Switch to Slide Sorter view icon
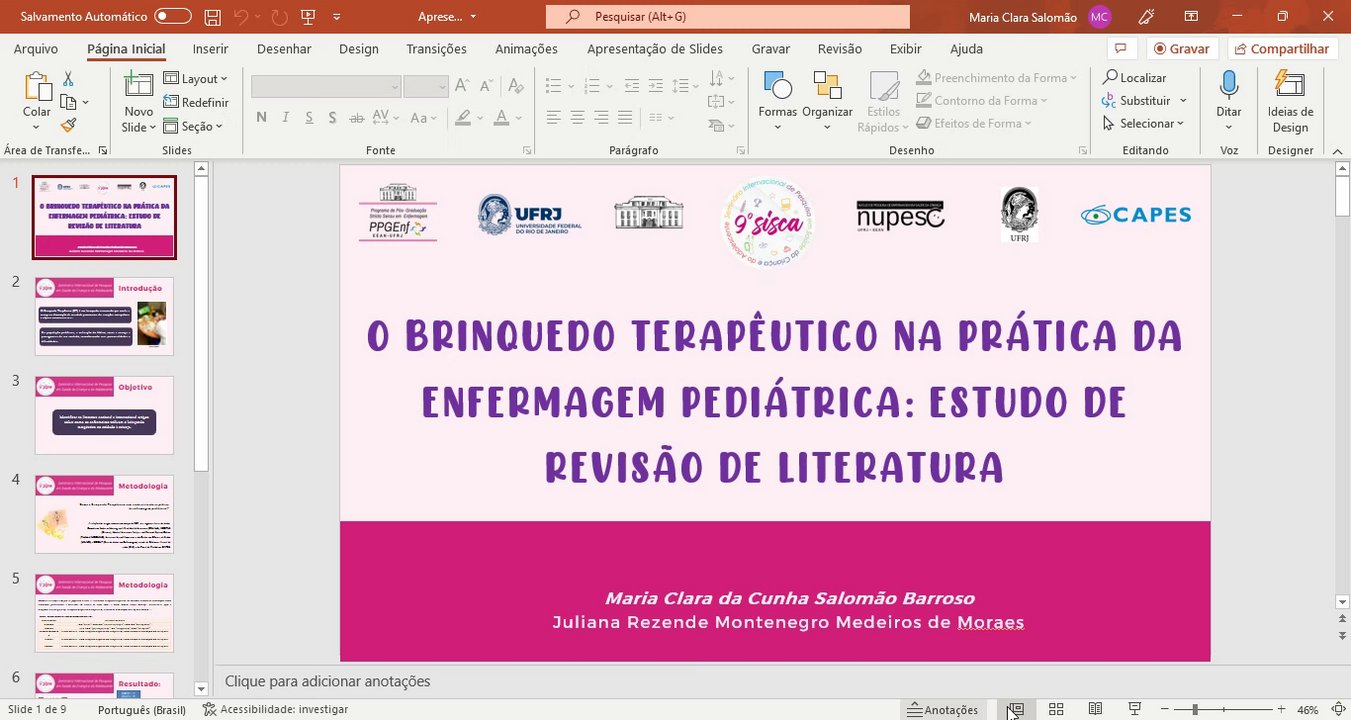 click(1055, 709)
